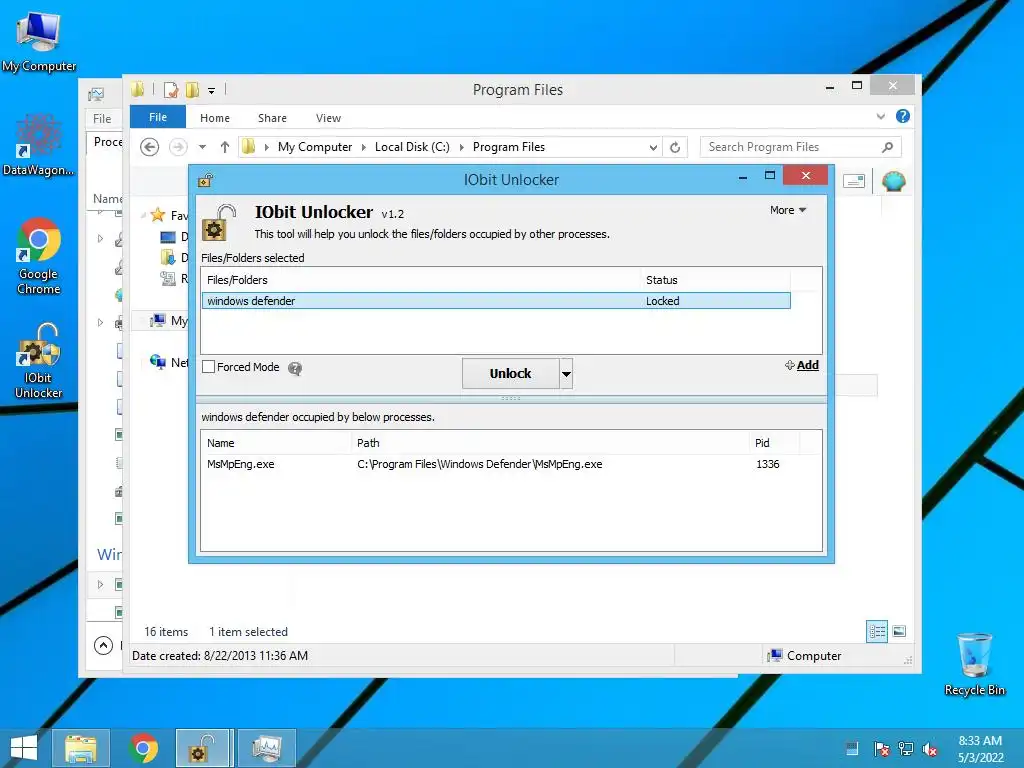This screenshot has width=1024, height=768.
Task: Open the File menu in Task Manager window
Action: (x=102, y=118)
